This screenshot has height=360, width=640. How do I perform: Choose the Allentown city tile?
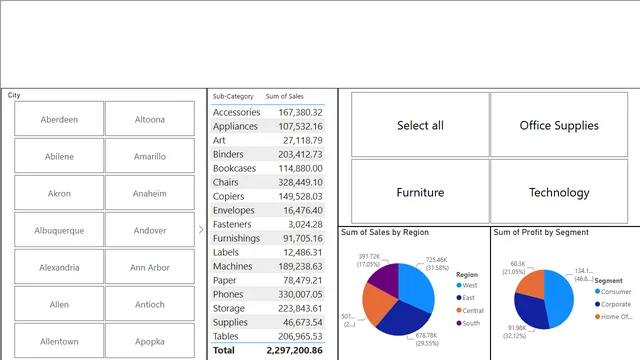(59, 341)
